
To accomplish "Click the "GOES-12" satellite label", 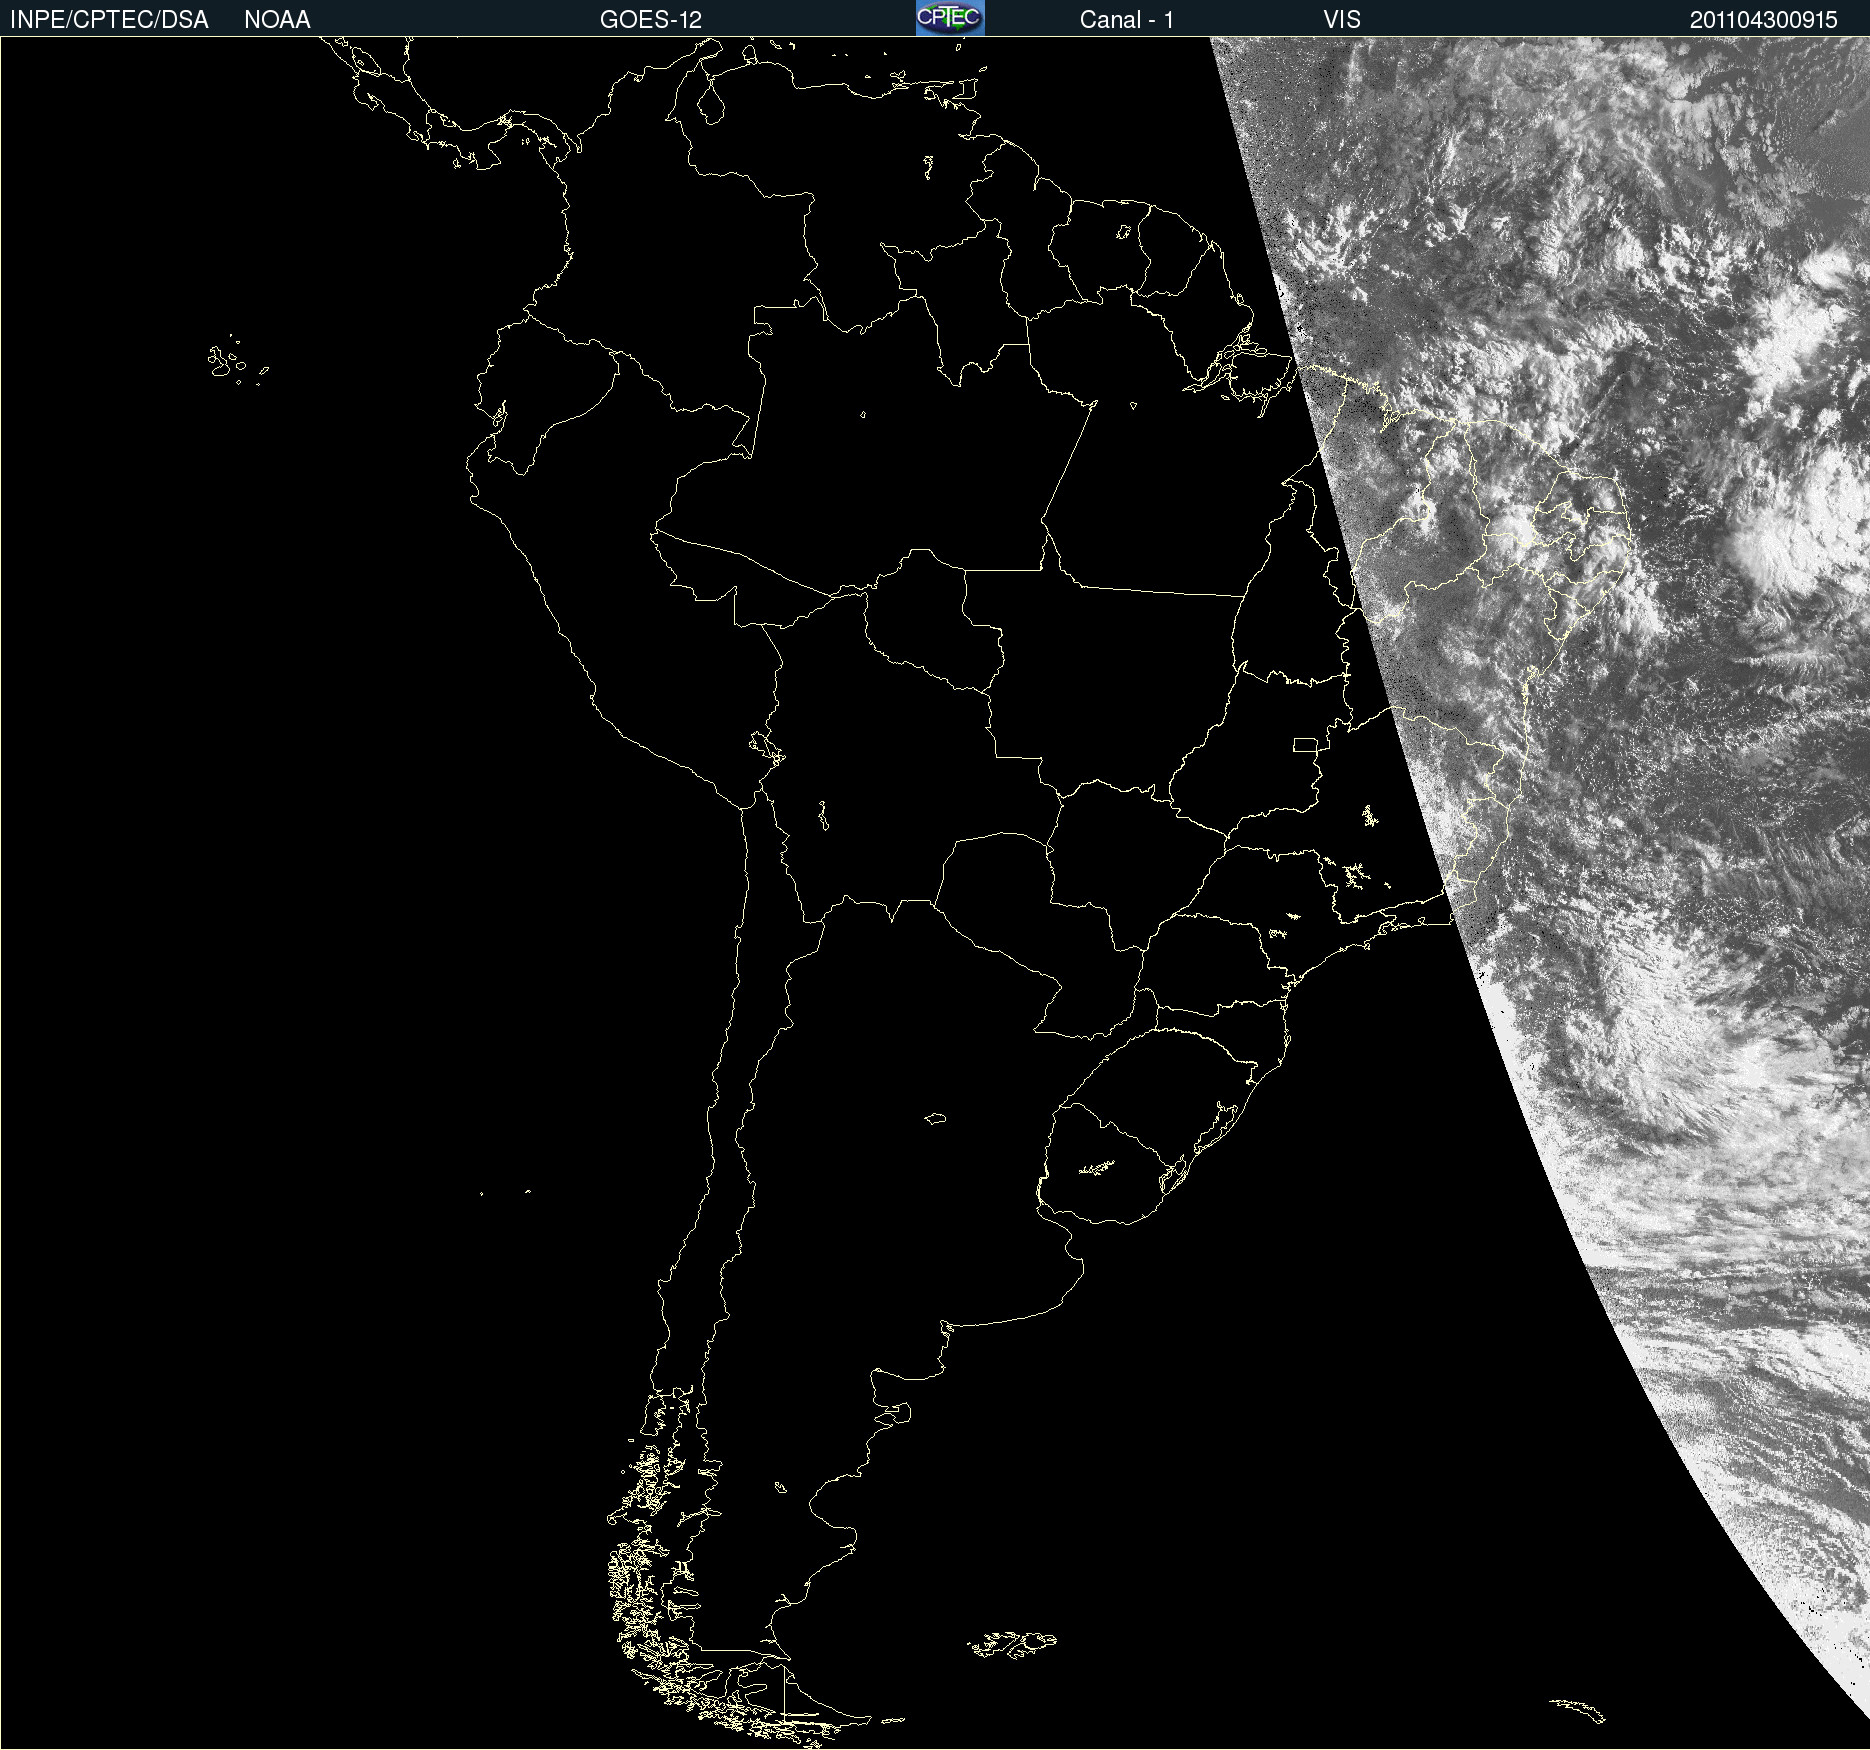I will pyautogui.click(x=651, y=20).
